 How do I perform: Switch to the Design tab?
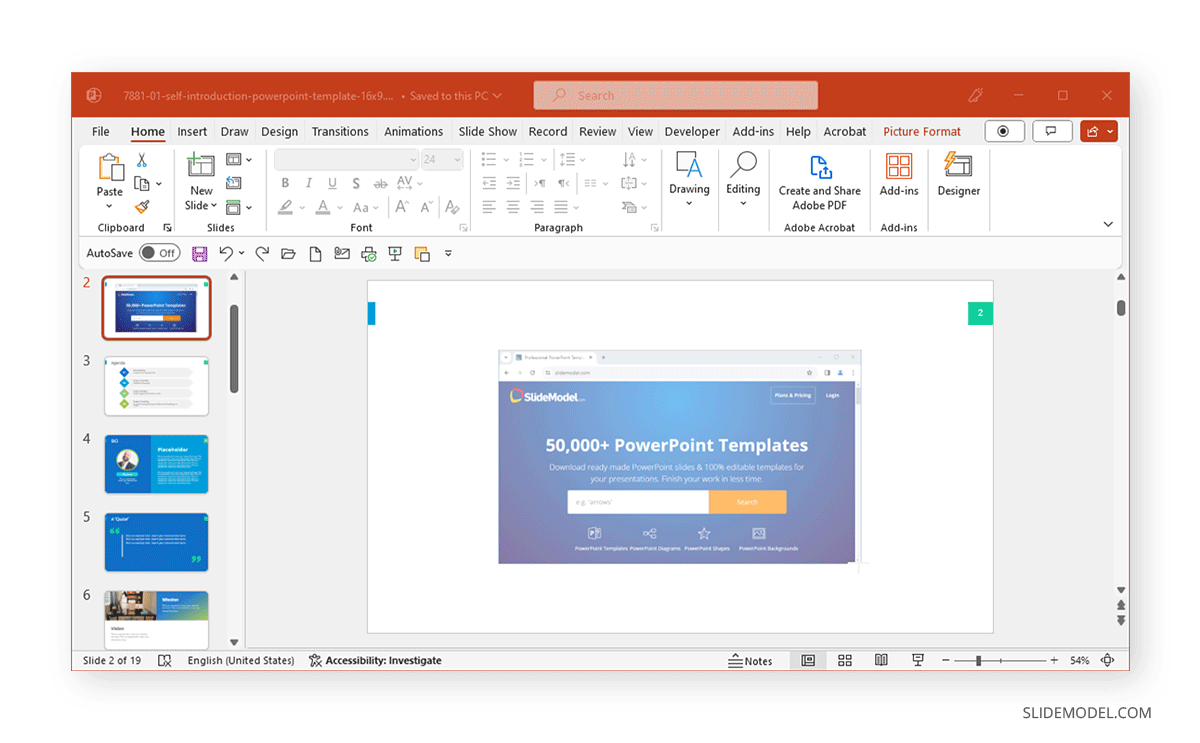(x=280, y=131)
